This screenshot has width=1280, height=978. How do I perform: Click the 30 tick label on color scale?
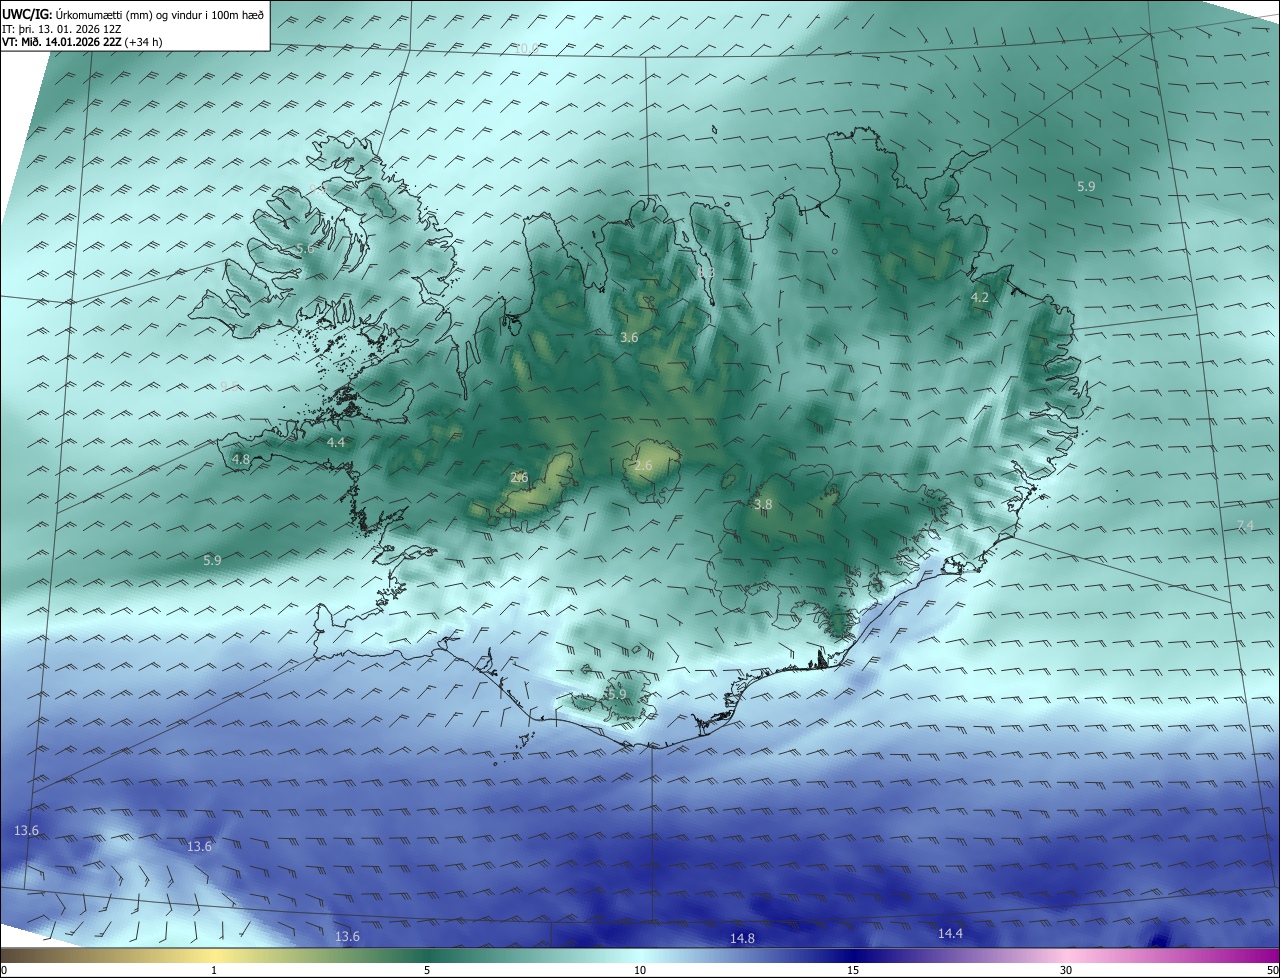point(1066,970)
